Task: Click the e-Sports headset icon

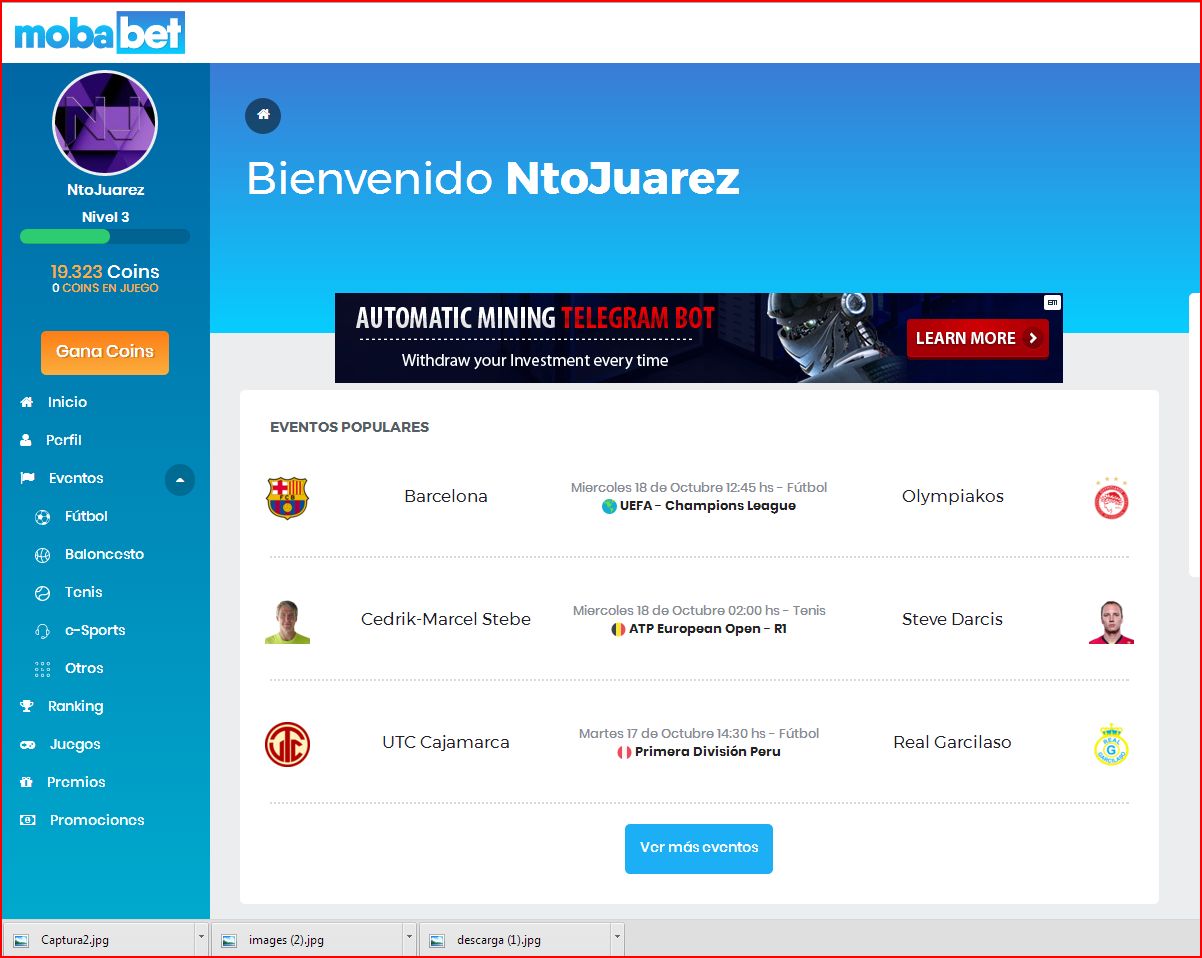Action: click(x=42, y=631)
